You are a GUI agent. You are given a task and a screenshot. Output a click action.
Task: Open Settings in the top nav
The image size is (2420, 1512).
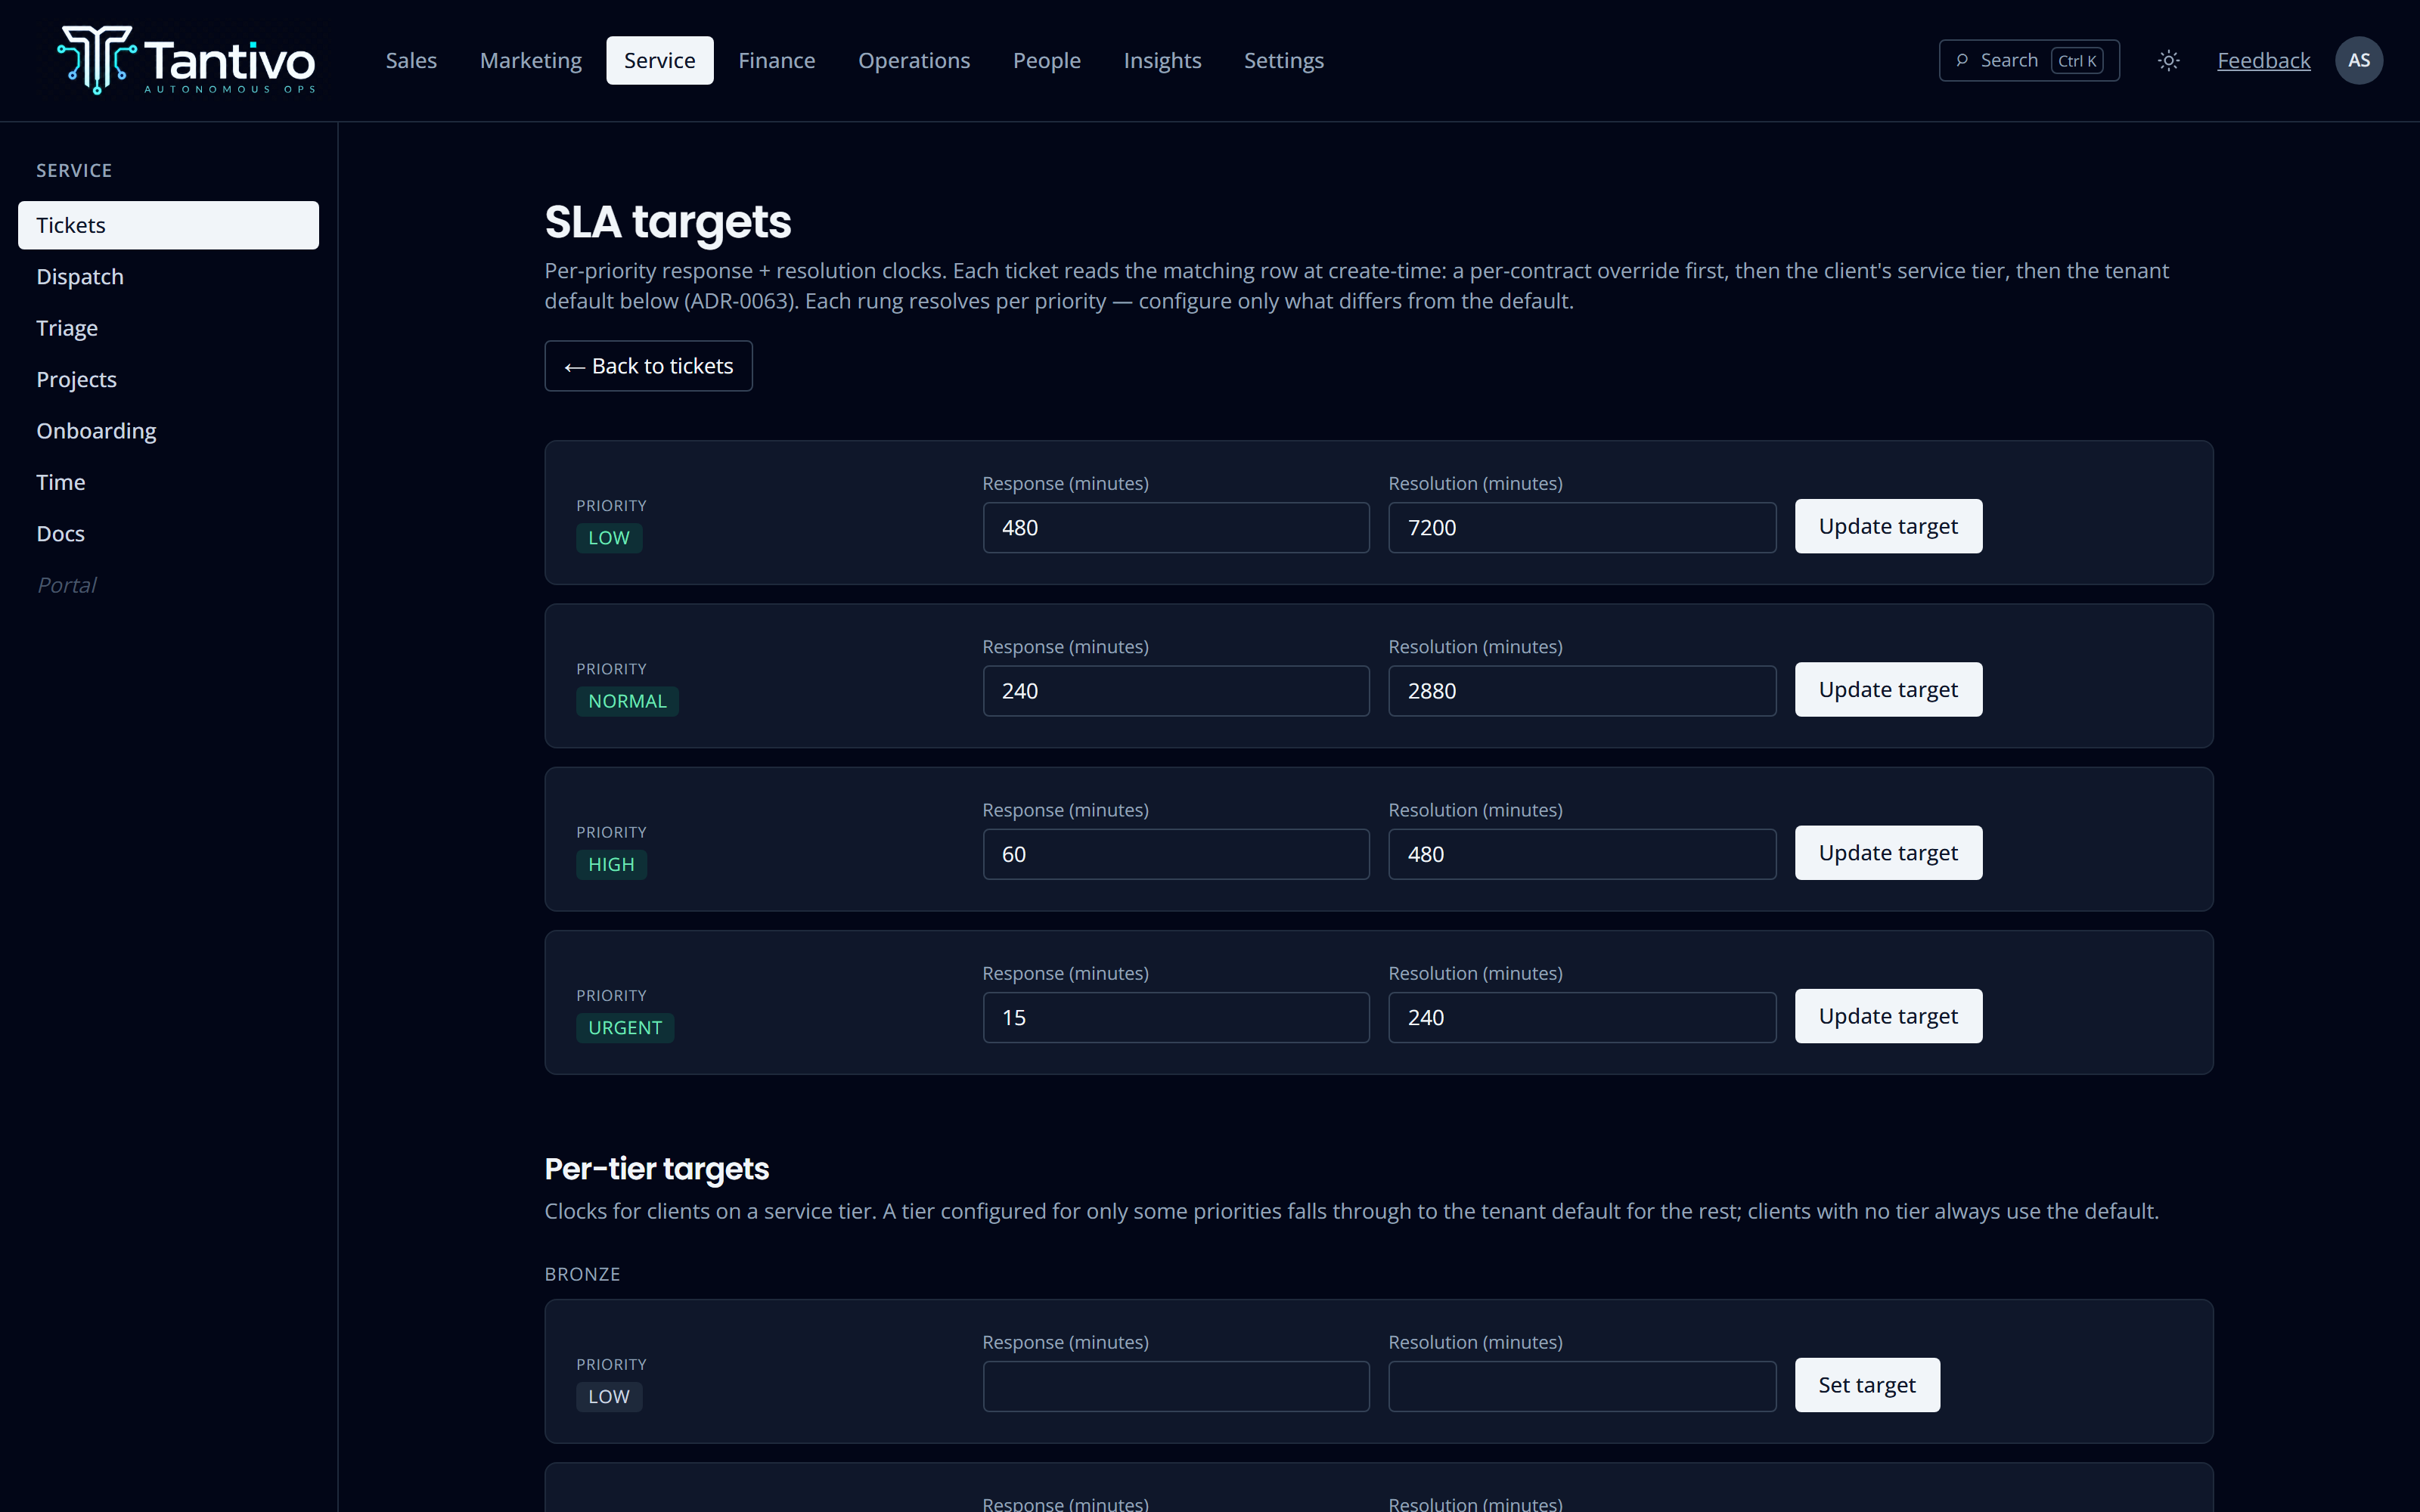1283,61
